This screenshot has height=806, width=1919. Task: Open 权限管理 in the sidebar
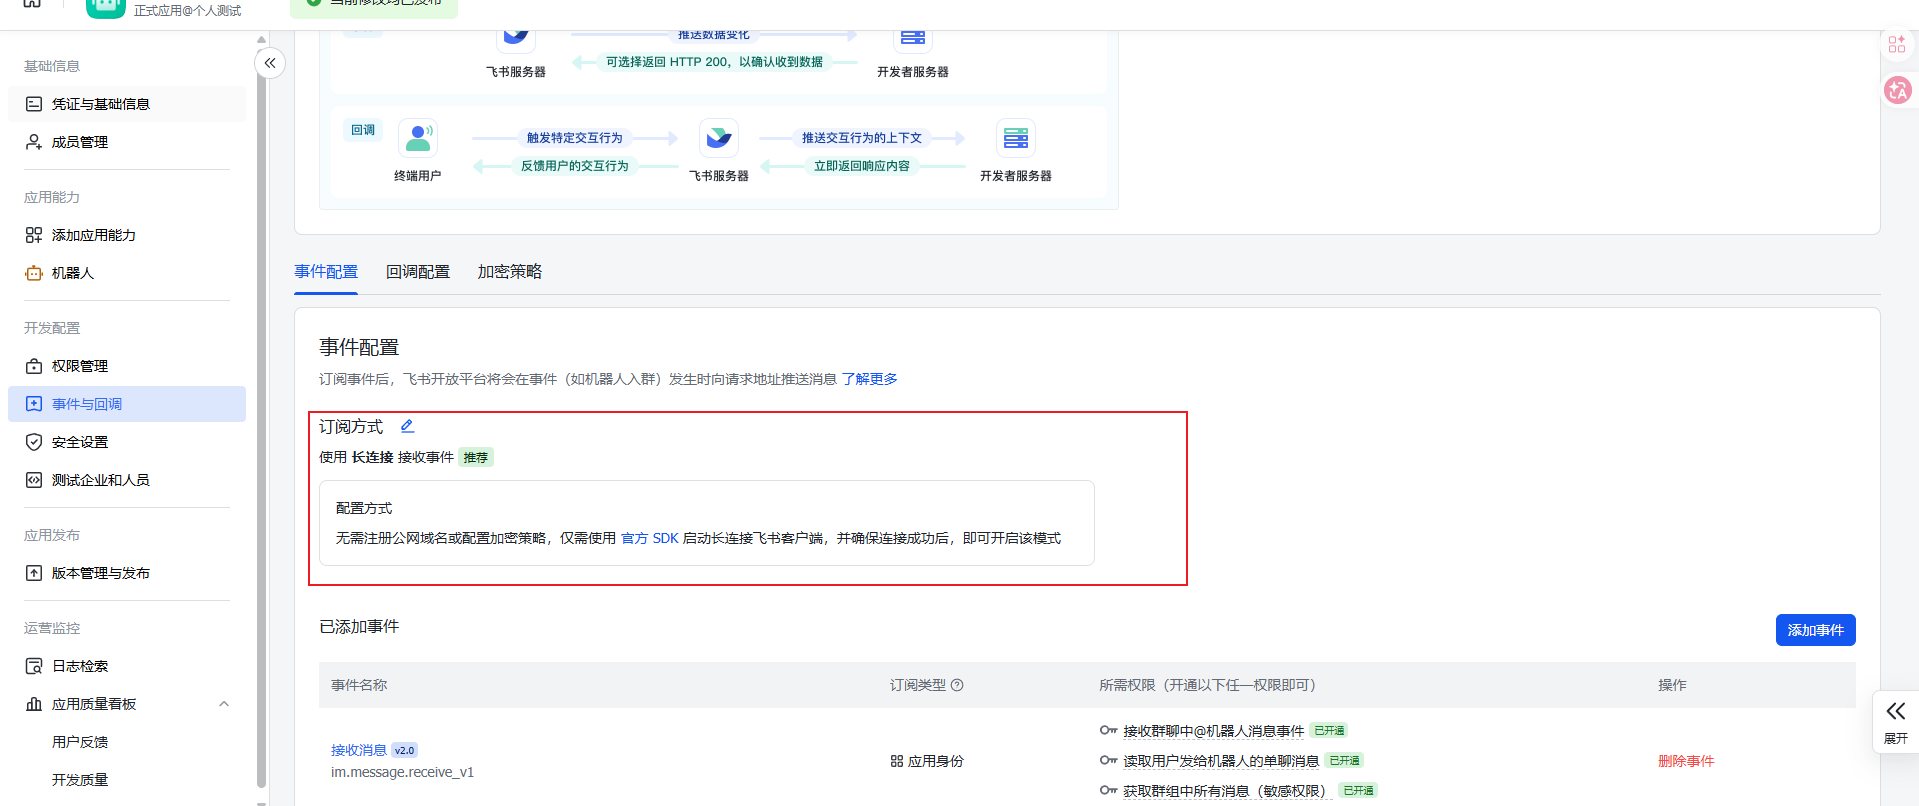(79, 366)
